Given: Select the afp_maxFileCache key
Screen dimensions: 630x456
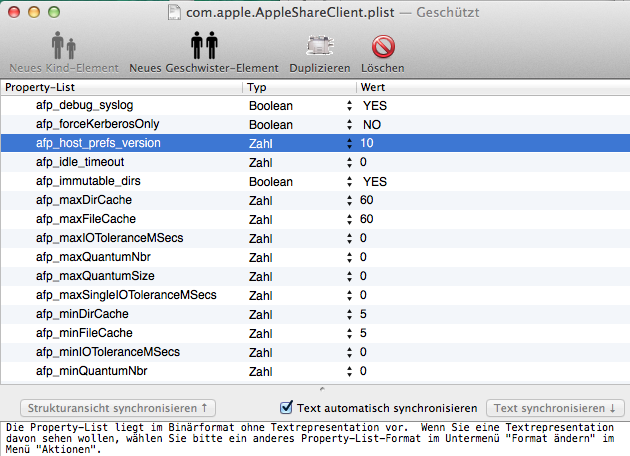Looking at the screenshot, I should point(86,219).
